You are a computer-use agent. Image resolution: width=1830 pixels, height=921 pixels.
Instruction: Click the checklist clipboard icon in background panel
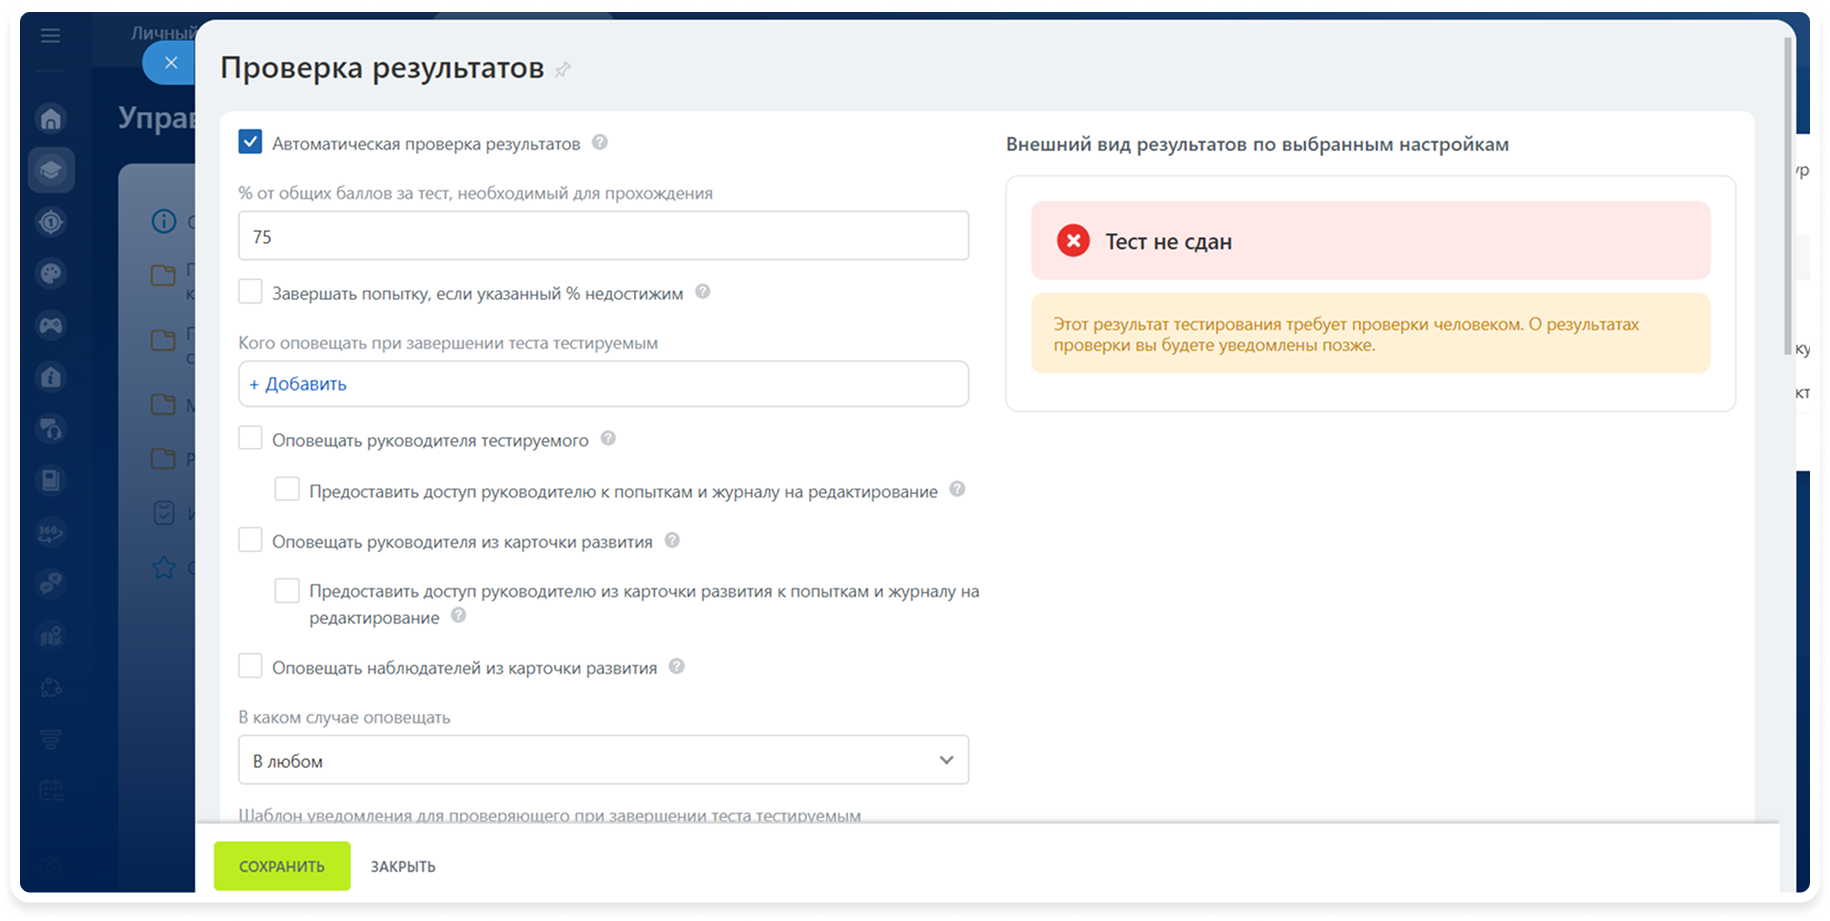click(164, 513)
